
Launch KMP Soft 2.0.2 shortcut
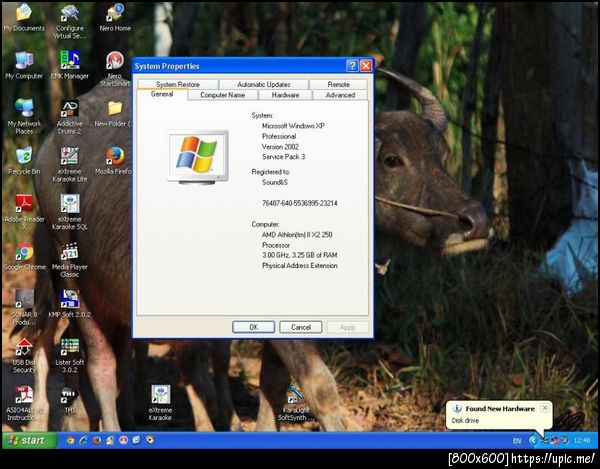70,304
